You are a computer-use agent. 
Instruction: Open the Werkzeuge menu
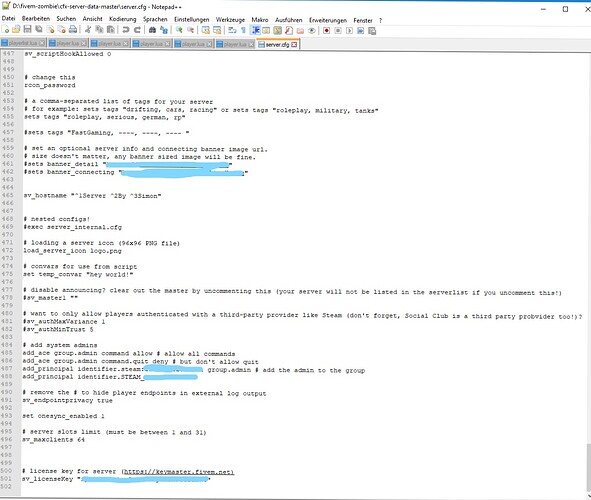230,20
